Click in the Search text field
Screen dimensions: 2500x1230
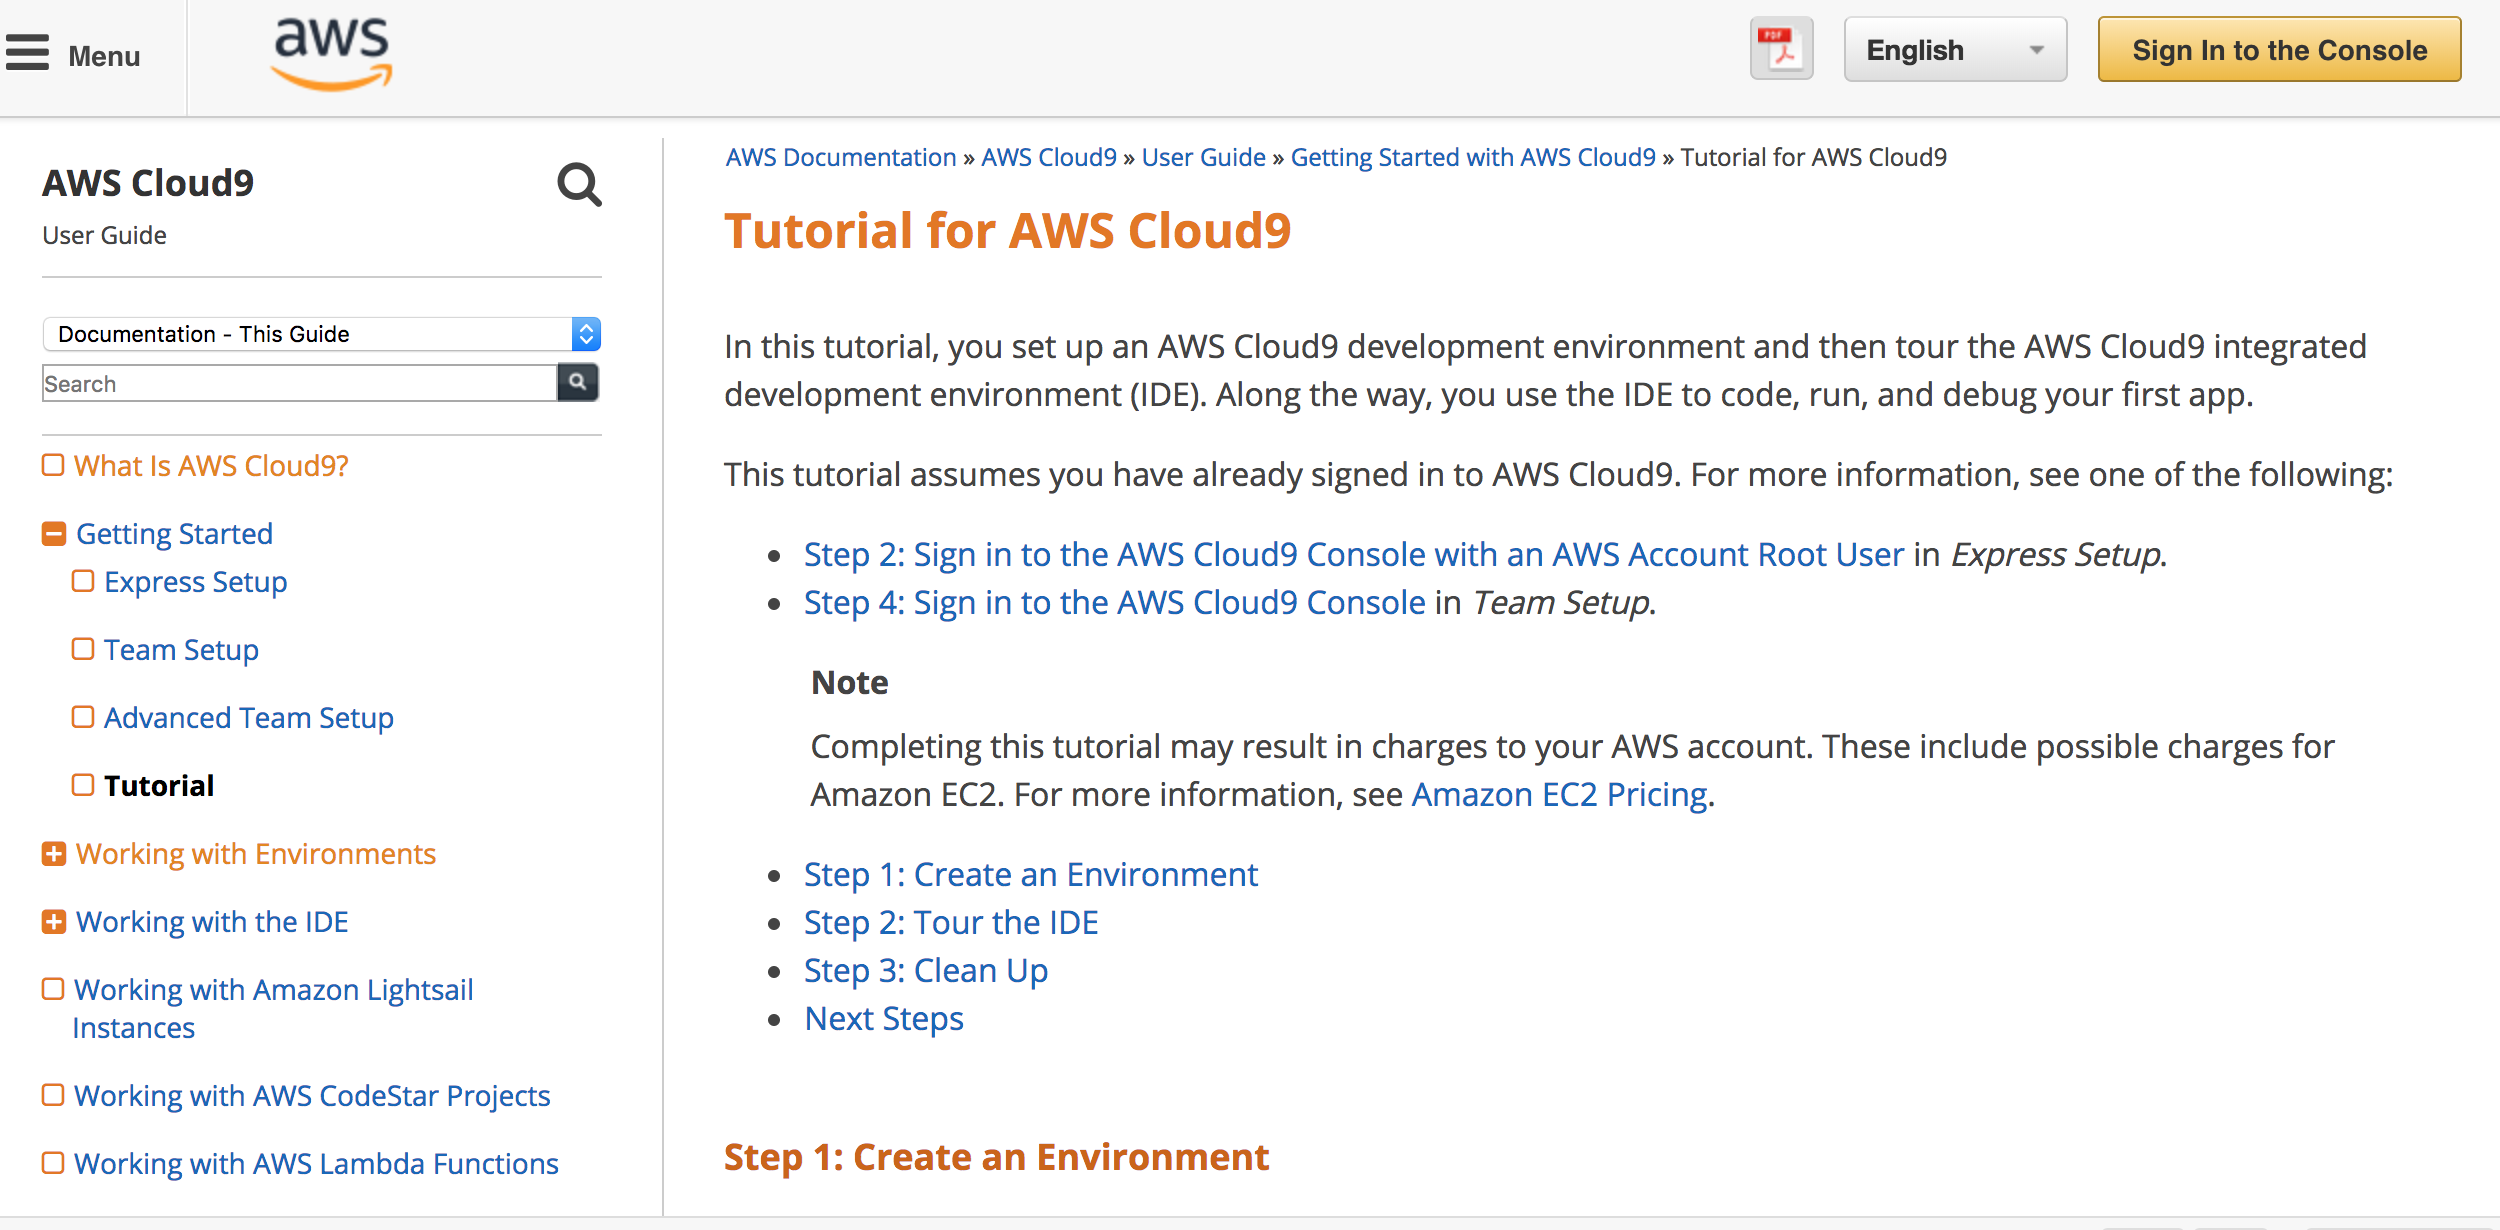coord(298,384)
